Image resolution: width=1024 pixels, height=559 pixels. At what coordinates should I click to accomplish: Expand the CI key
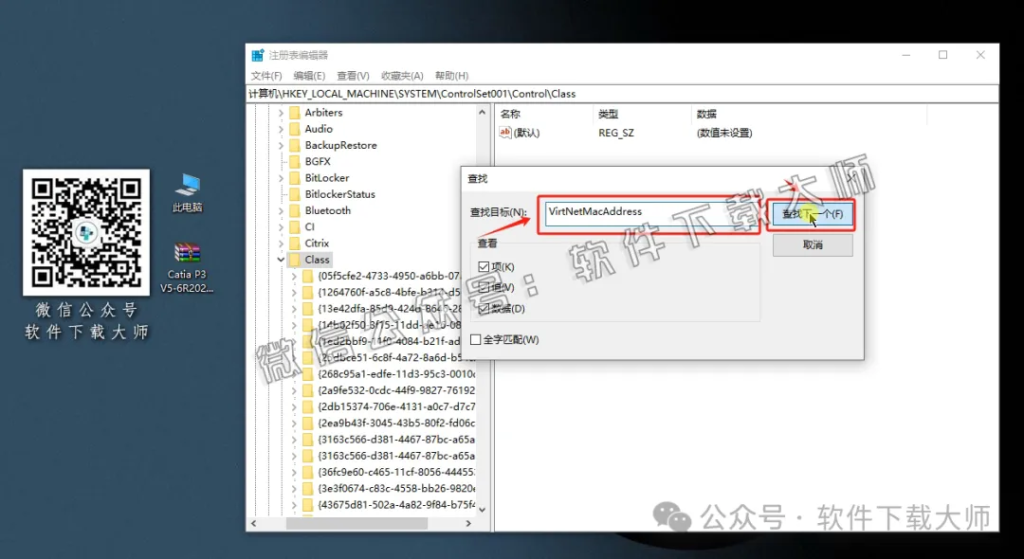pos(281,227)
